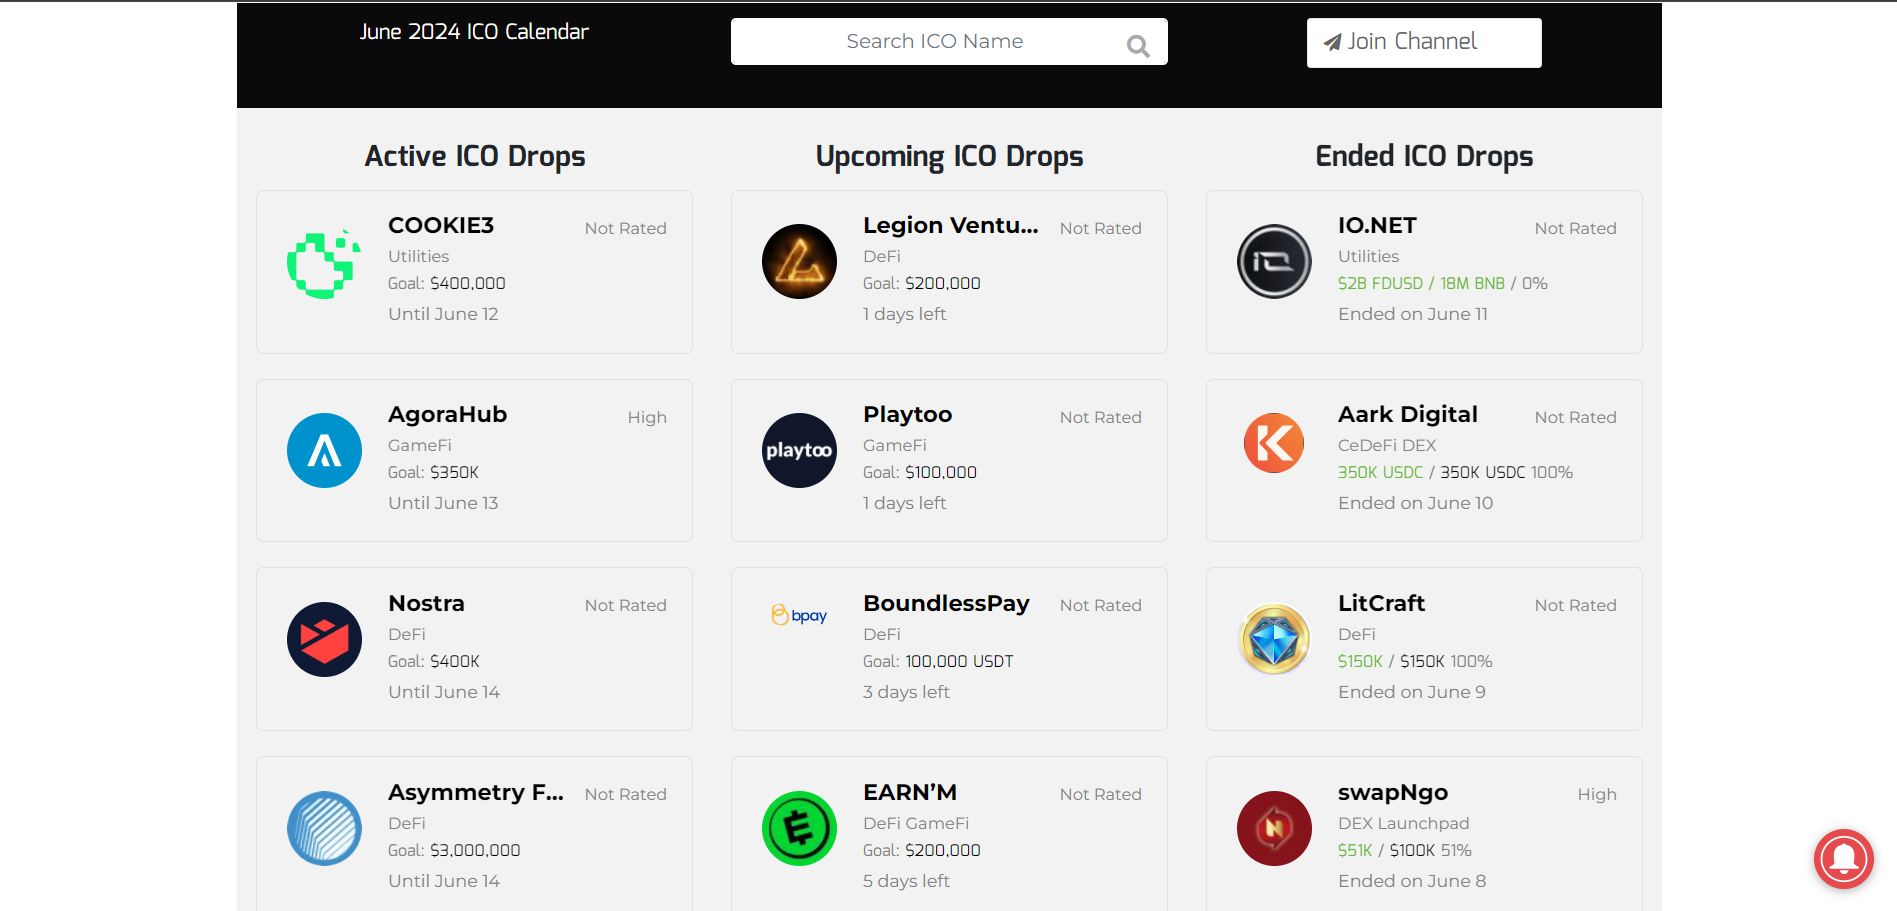Image resolution: width=1897 pixels, height=911 pixels.
Task: Click "5 days left" on EARN'M card
Action: pyautogui.click(x=906, y=881)
